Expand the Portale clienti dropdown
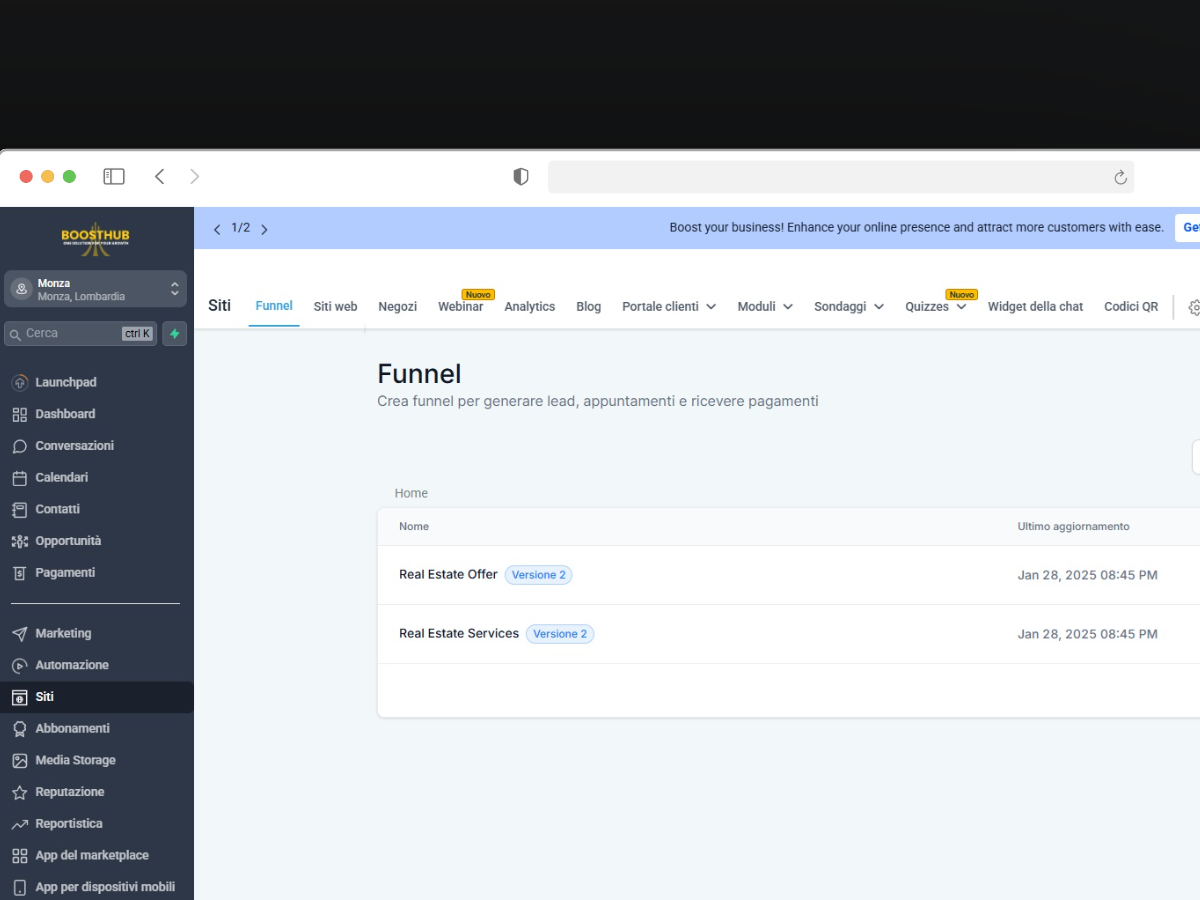 tap(669, 307)
